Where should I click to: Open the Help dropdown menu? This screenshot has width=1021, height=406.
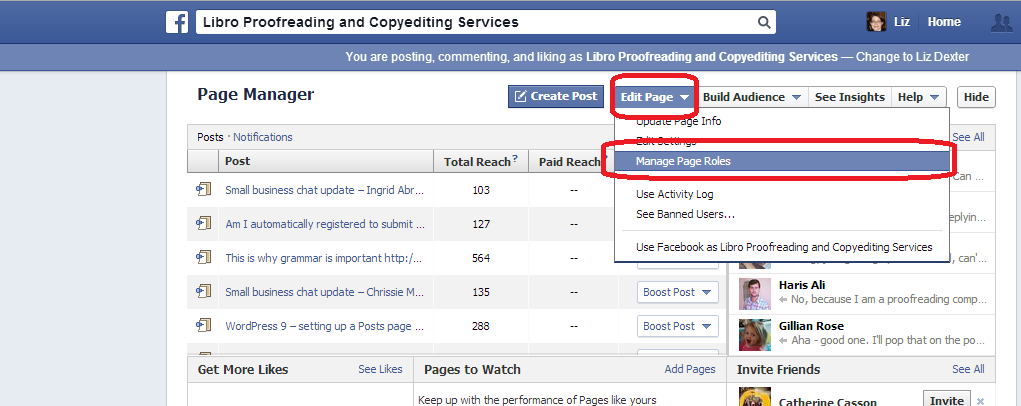[919, 97]
